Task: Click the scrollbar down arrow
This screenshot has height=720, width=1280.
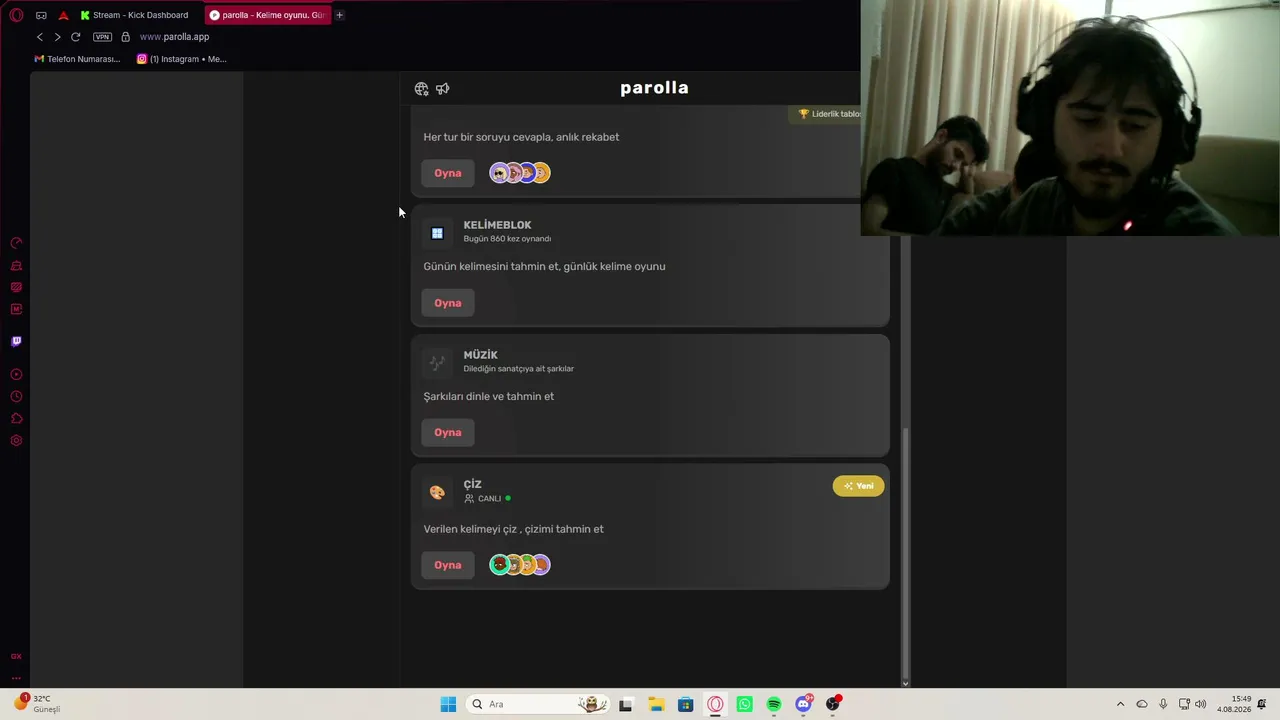Action: [x=906, y=683]
